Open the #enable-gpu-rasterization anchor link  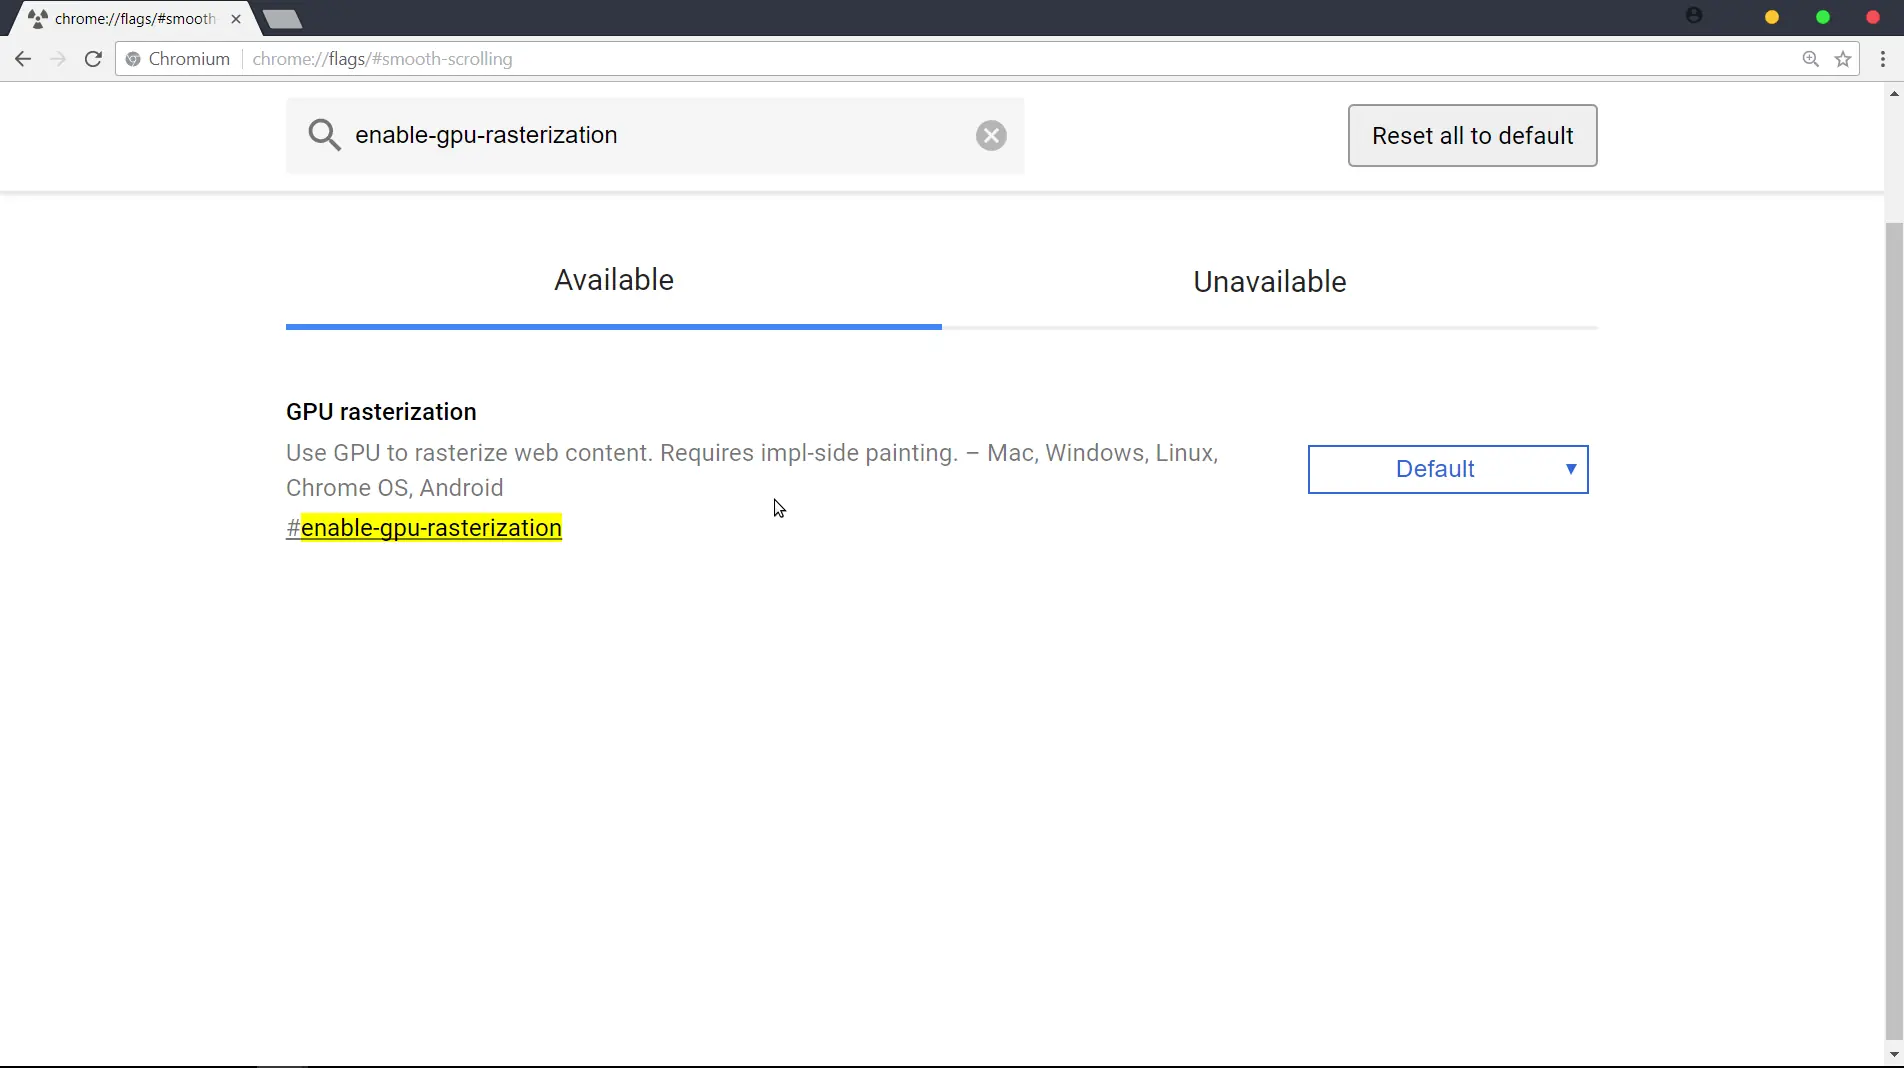(x=424, y=528)
